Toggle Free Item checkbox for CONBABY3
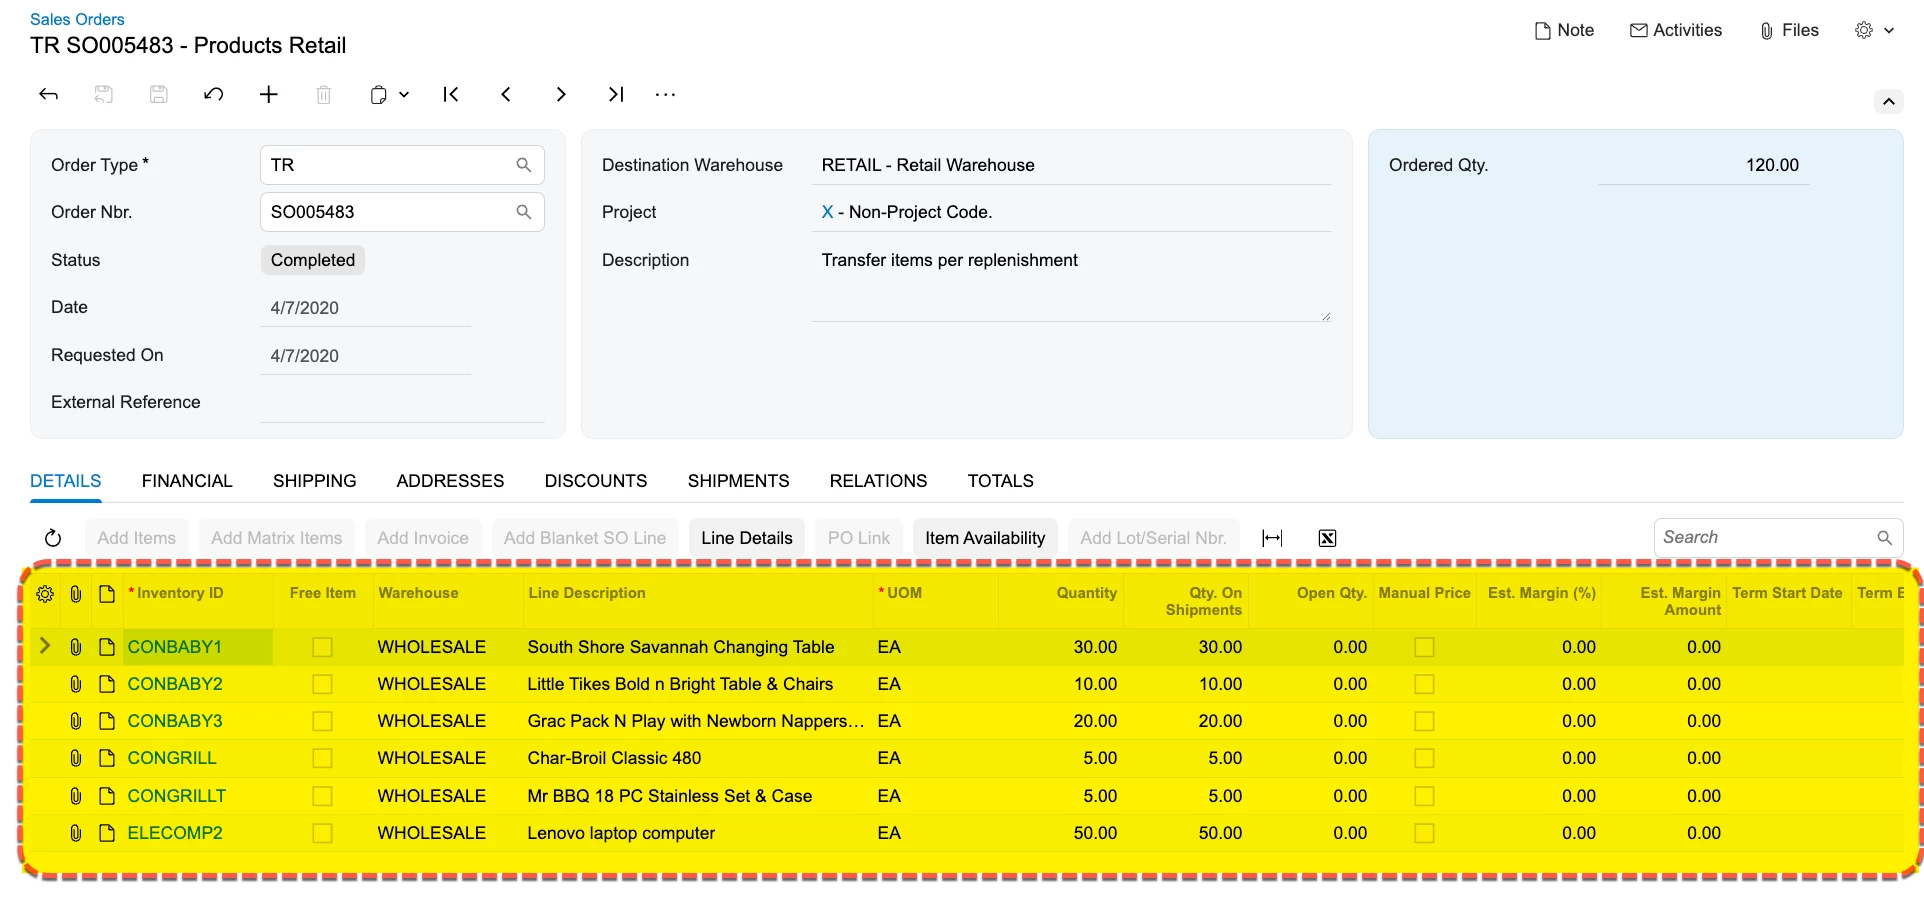The height and width of the screenshot is (901, 1924). click(x=322, y=721)
